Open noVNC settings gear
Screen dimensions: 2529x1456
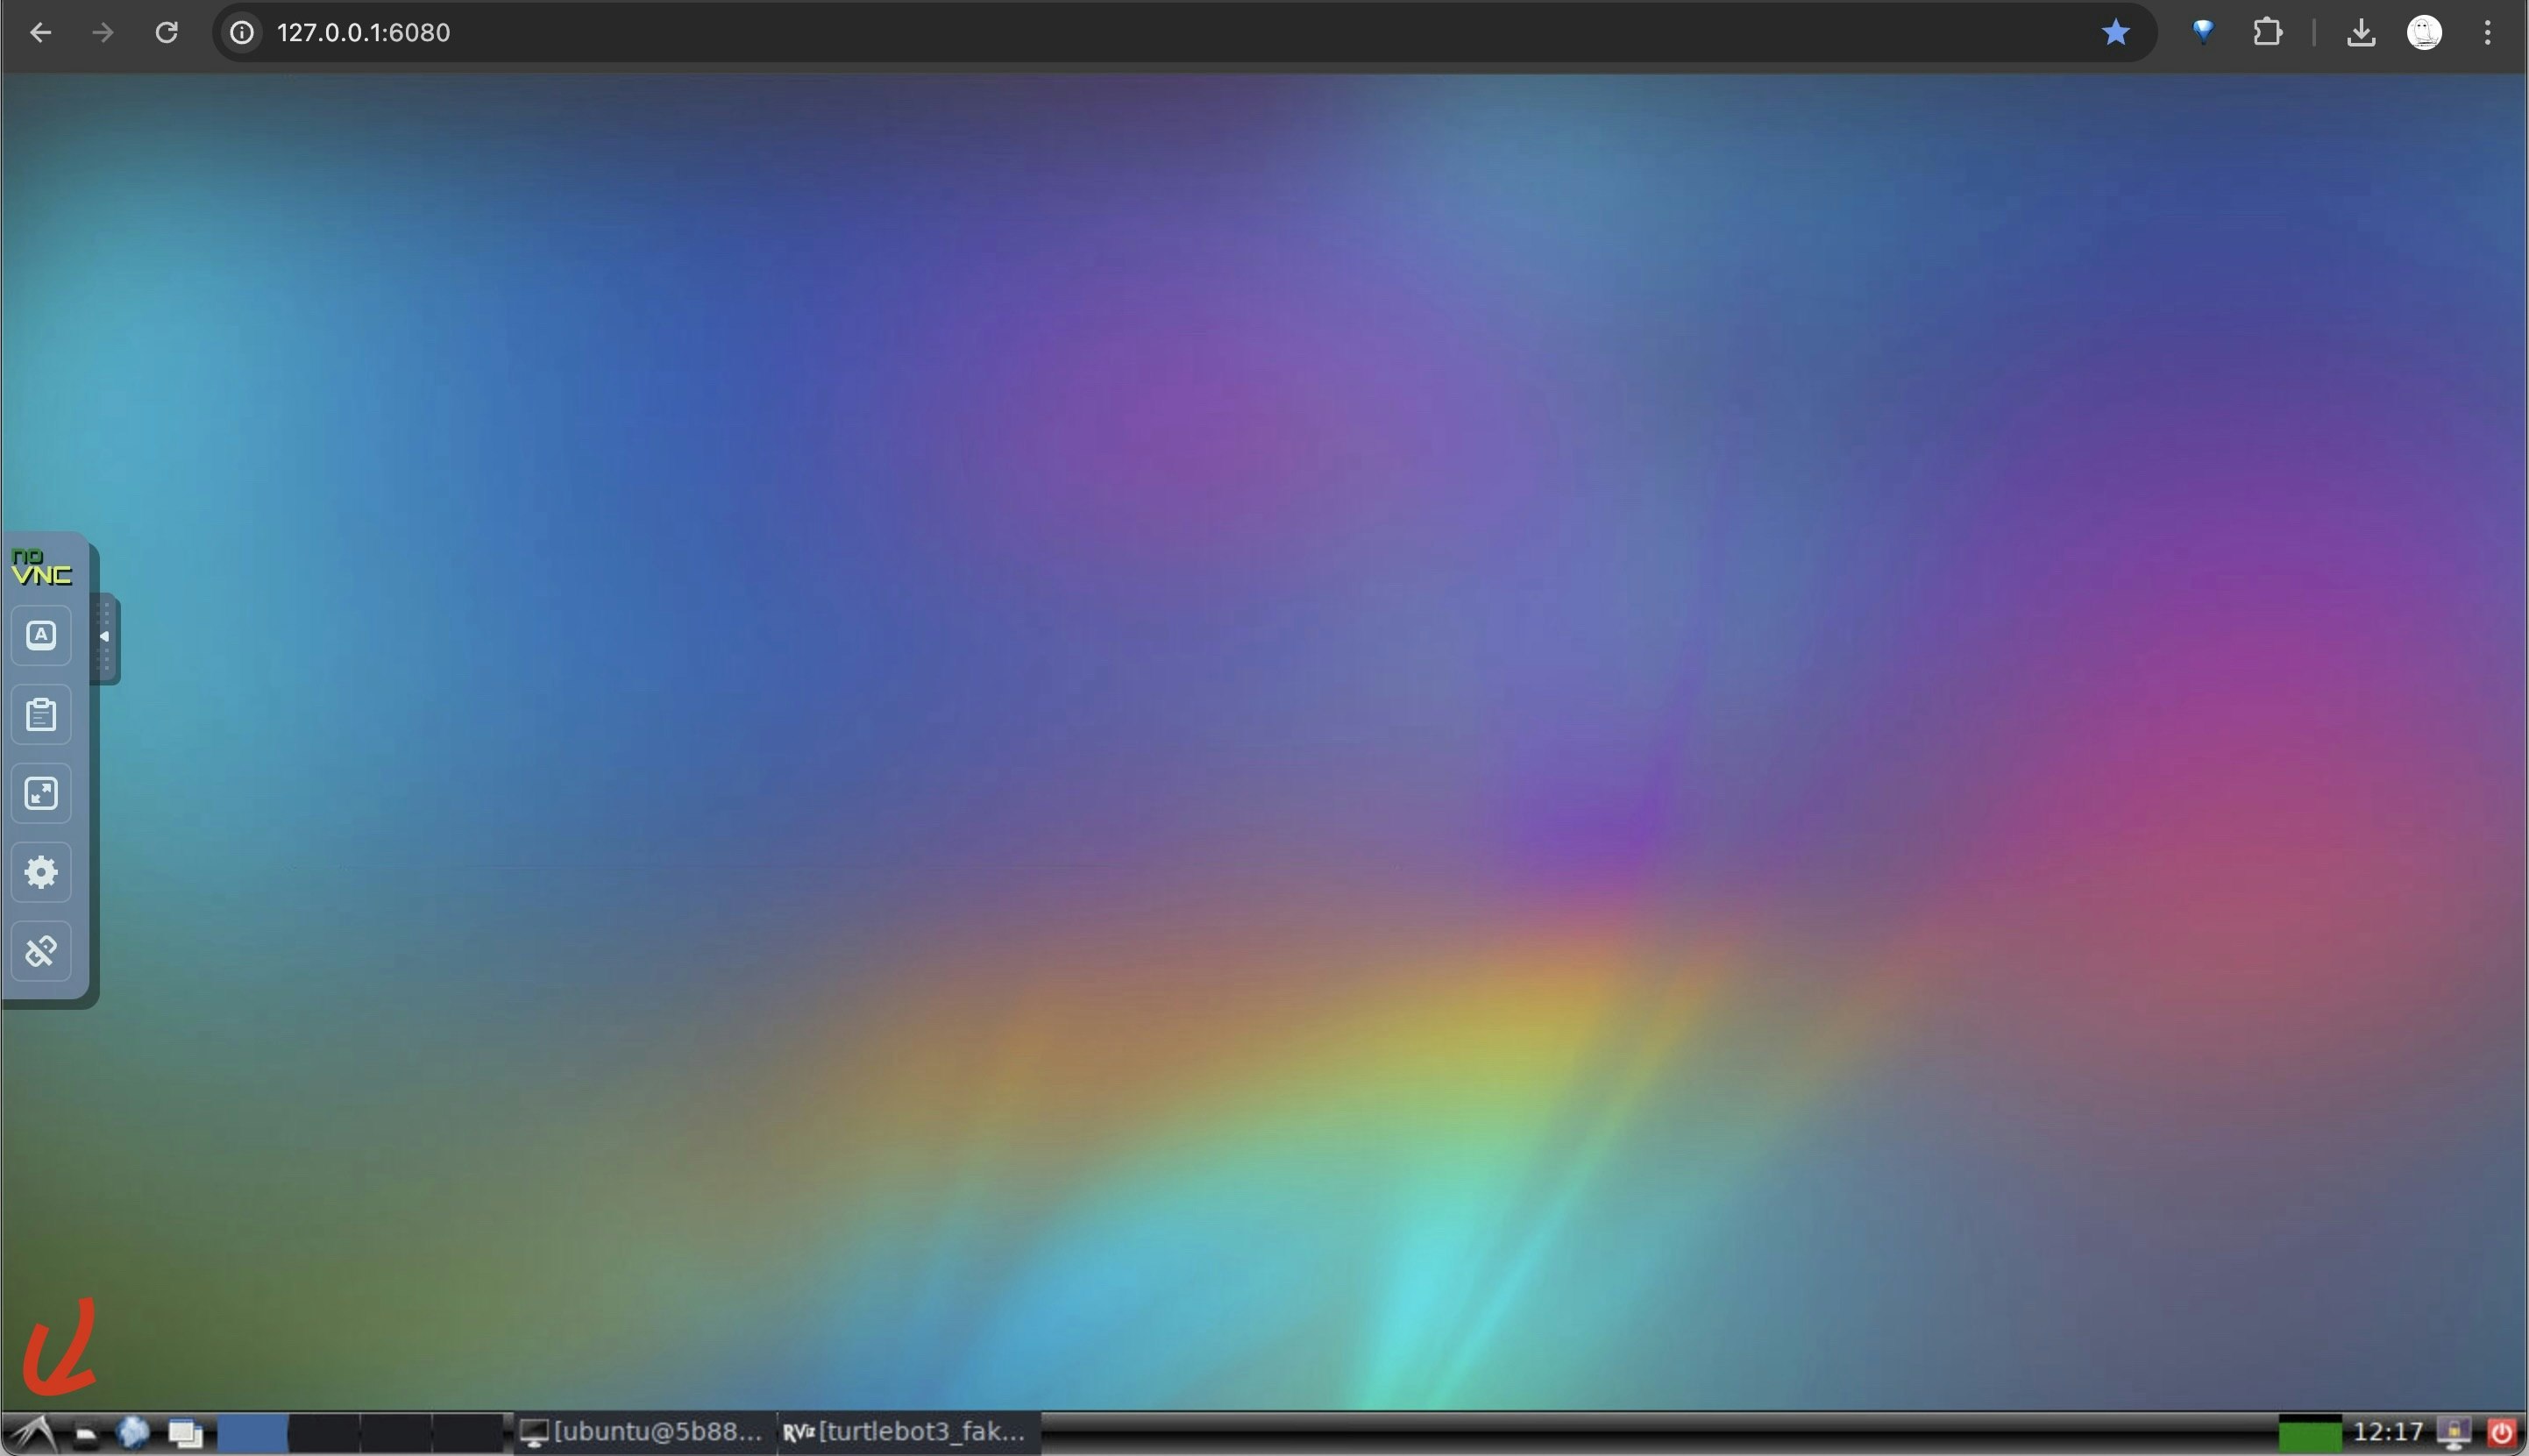click(x=41, y=873)
